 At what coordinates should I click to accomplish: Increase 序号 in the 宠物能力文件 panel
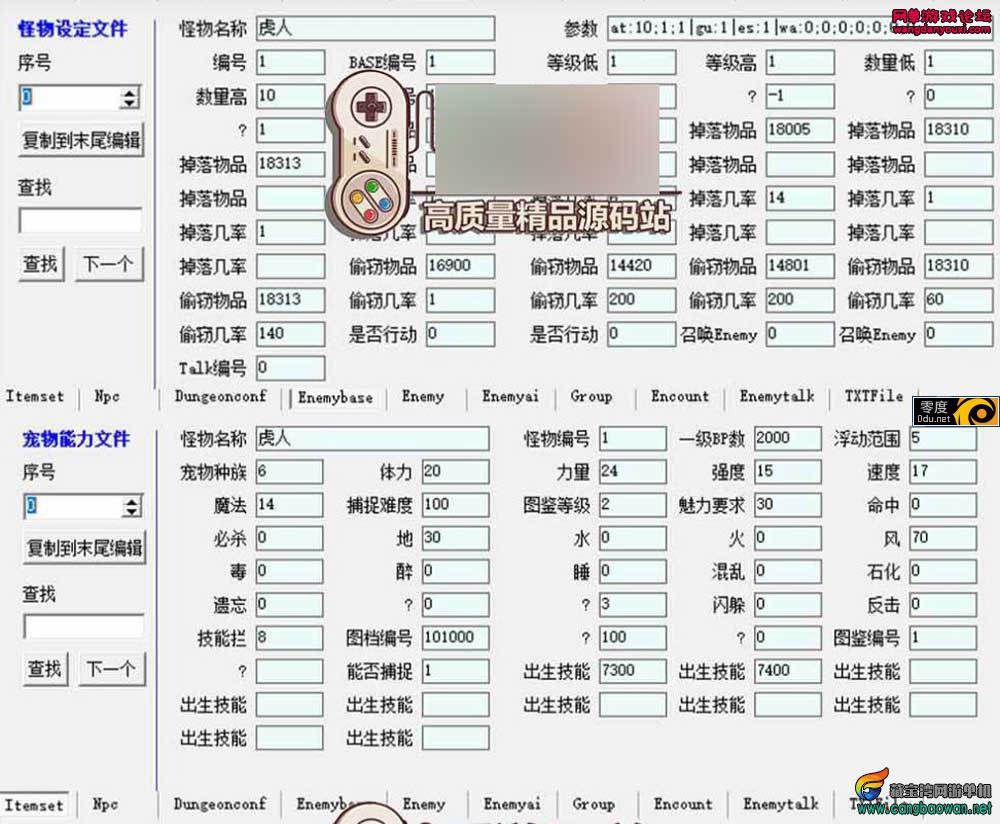coord(132,501)
